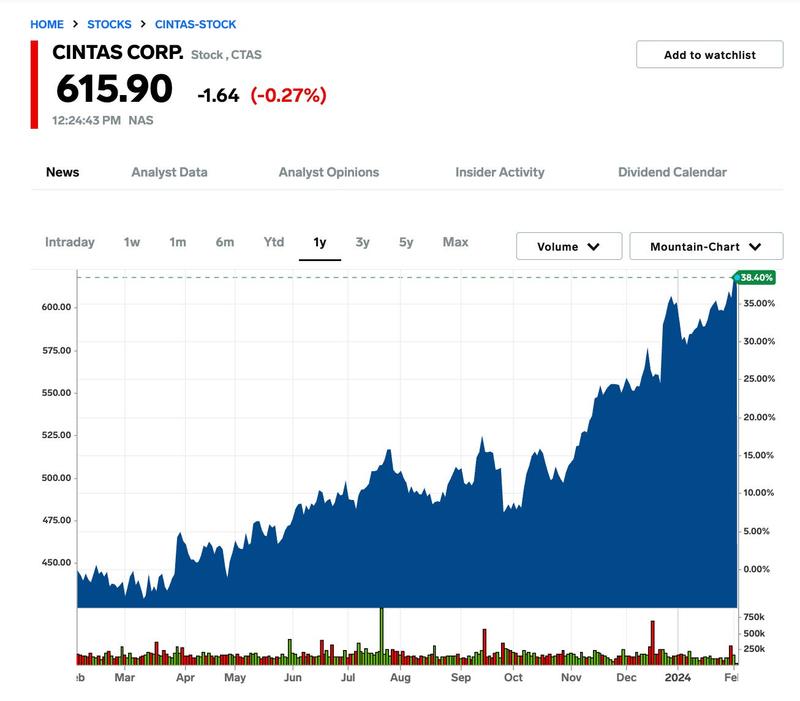This screenshot has height=701, width=800.
Task: Switch chart to 5y range
Action: [406, 242]
